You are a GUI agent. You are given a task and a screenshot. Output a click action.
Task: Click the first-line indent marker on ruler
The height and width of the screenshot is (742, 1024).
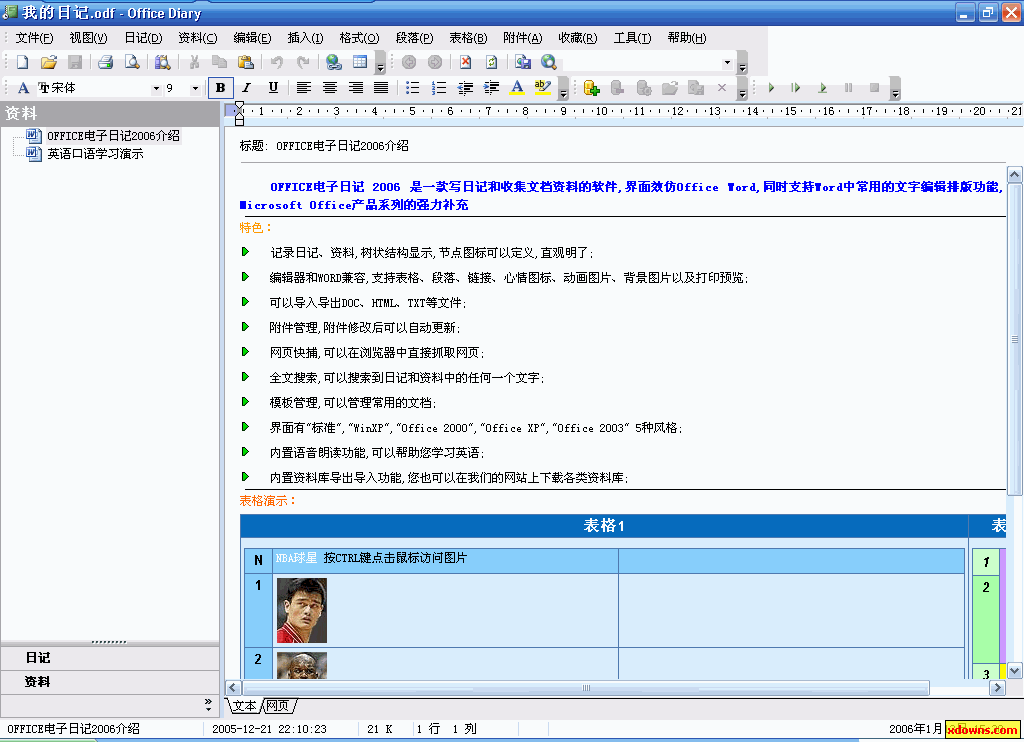pos(240,106)
